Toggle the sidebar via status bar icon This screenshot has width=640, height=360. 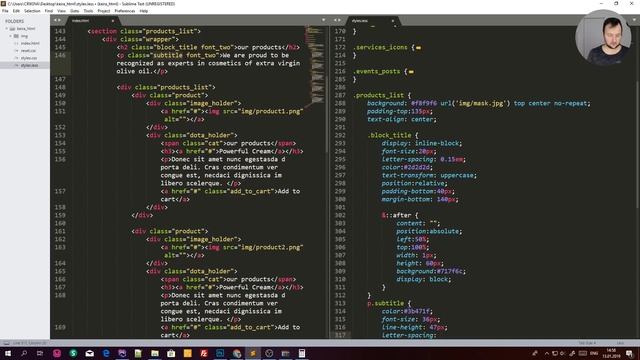click(x=6, y=343)
